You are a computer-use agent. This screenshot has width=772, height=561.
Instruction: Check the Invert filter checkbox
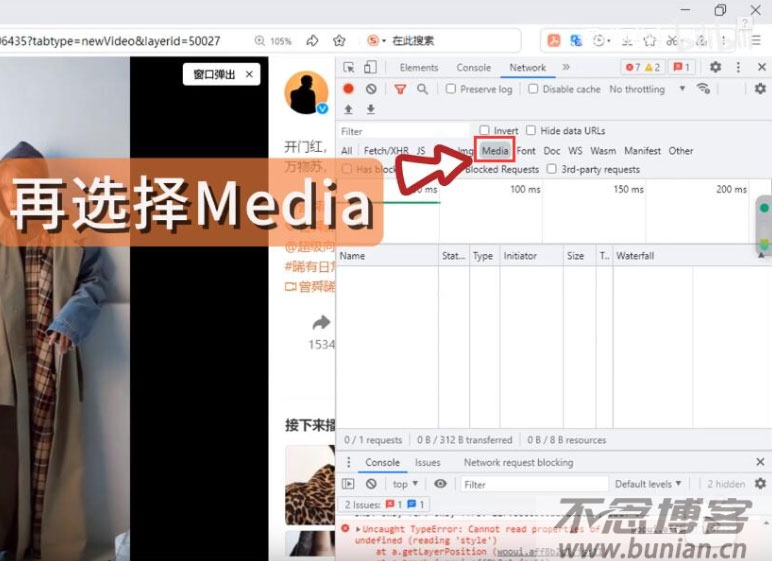click(484, 131)
